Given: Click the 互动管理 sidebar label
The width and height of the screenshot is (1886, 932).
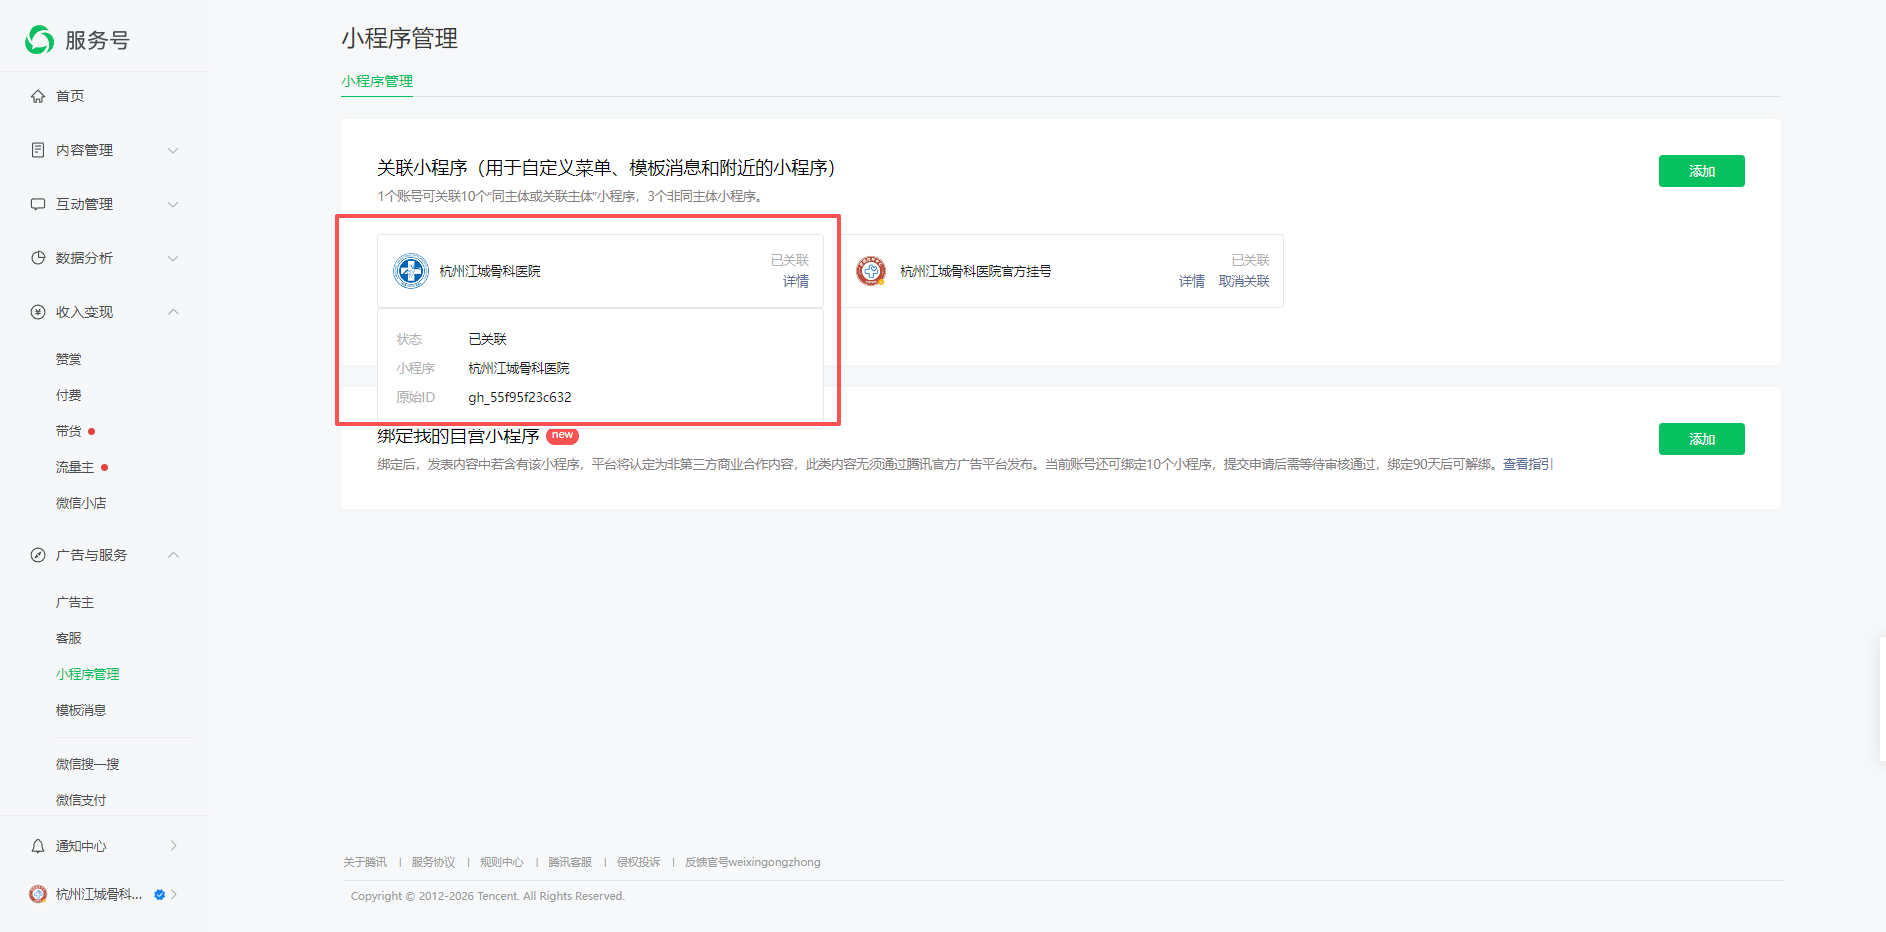Looking at the screenshot, I should 85,204.
